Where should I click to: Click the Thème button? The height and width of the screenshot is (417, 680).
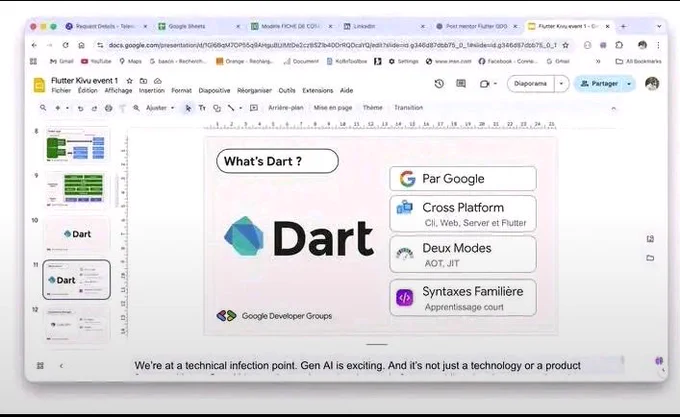point(373,108)
